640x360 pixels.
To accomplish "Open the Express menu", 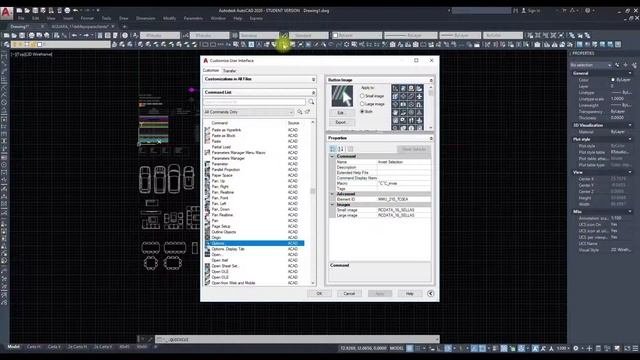I will pyautogui.click(x=256, y=18).
